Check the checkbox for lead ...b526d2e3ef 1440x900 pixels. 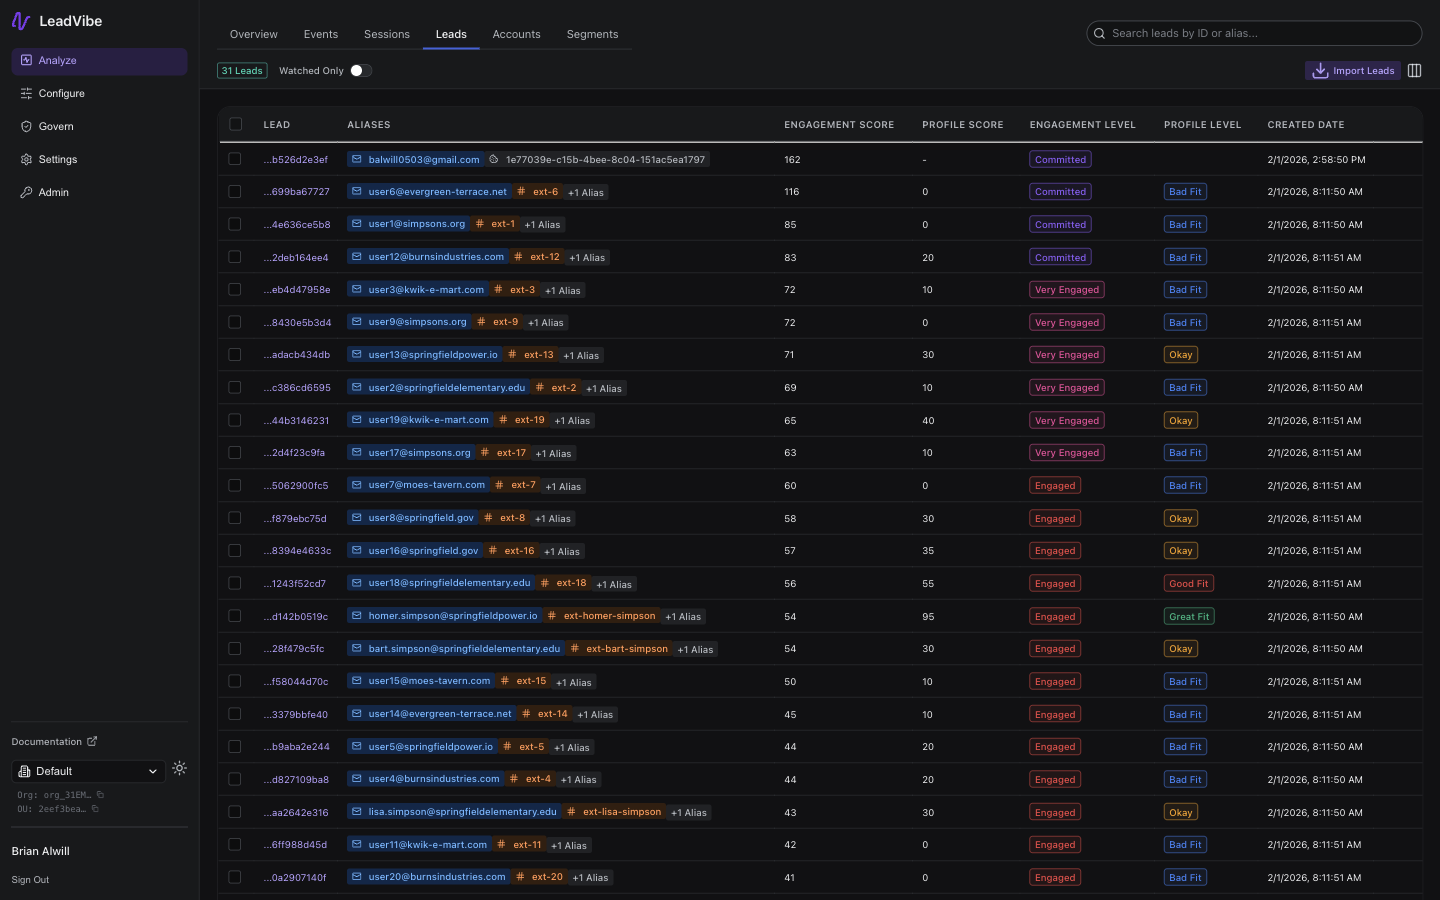235,159
